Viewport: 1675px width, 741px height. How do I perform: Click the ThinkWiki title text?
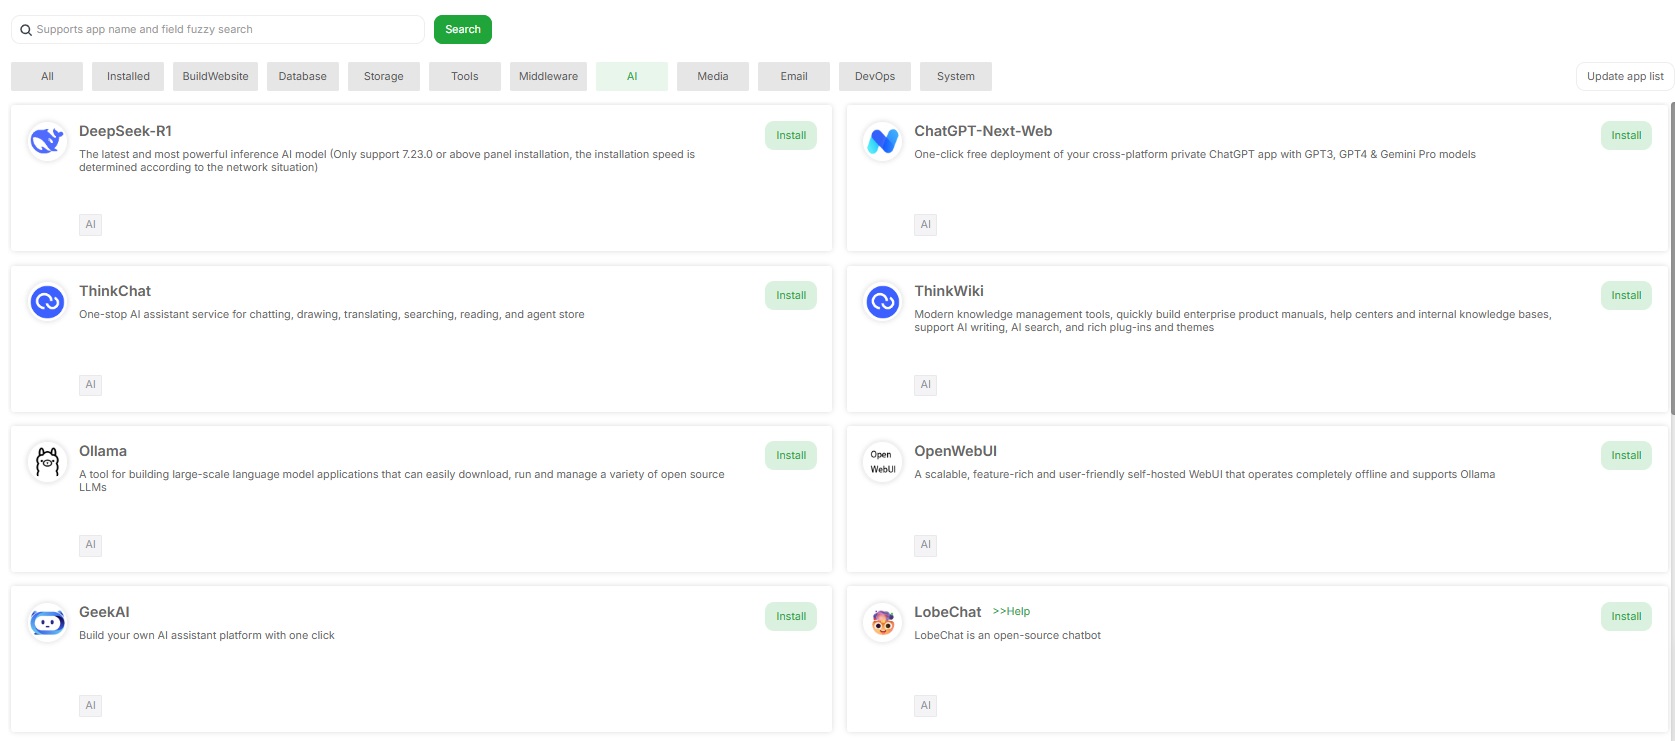click(949, 291)
